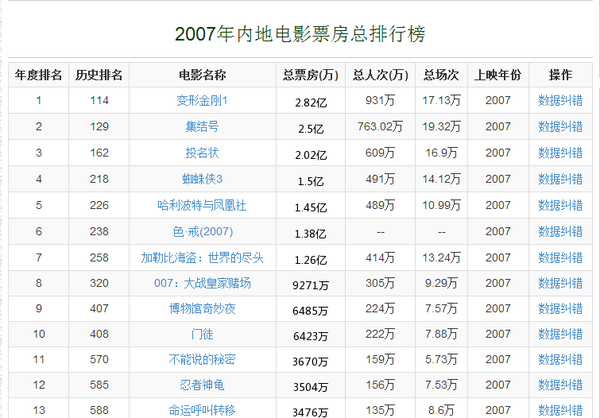Report data error for 蜘蛛侠3

(x=560, y=179)
